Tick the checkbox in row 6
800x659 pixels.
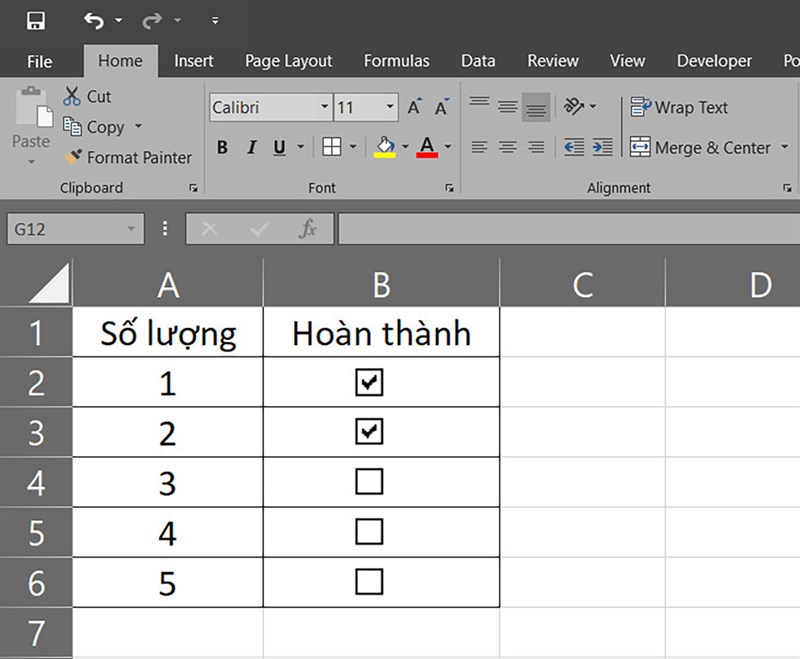[x=369, y=582]
